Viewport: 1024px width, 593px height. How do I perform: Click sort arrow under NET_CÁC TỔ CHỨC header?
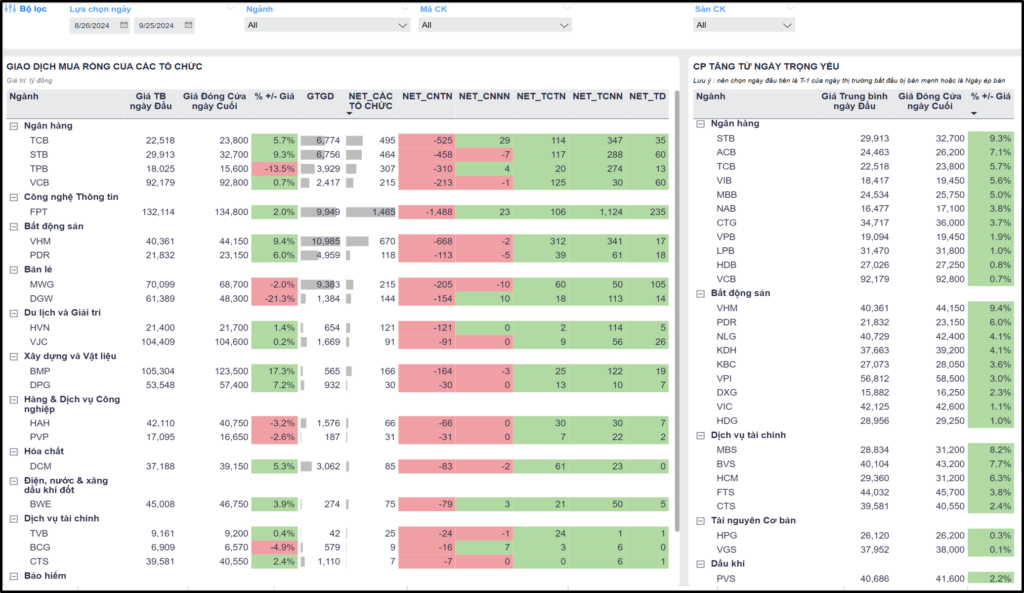[353, 114]
